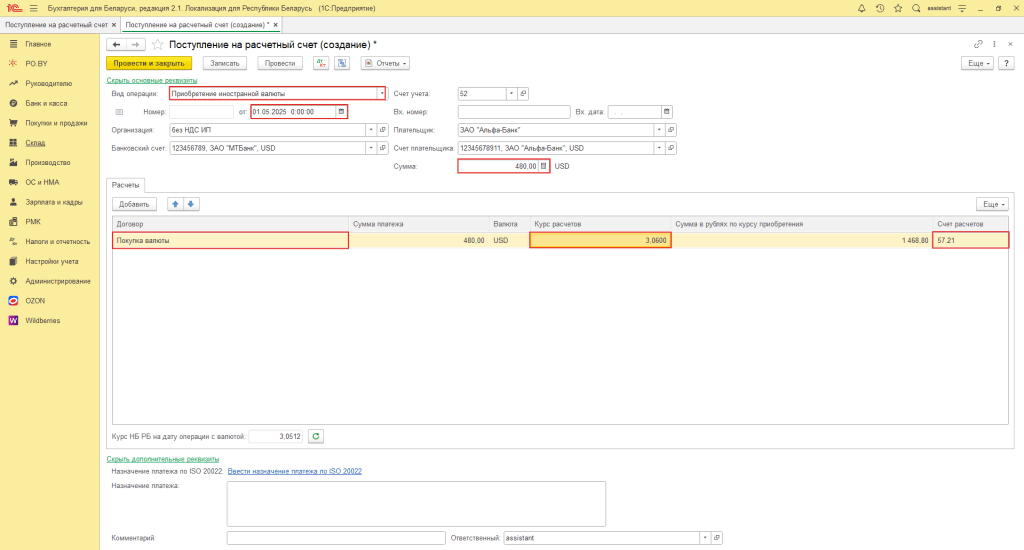Open Ответственный record link icon
This screenshot has width=1024, height=550.
pos(716,538)
